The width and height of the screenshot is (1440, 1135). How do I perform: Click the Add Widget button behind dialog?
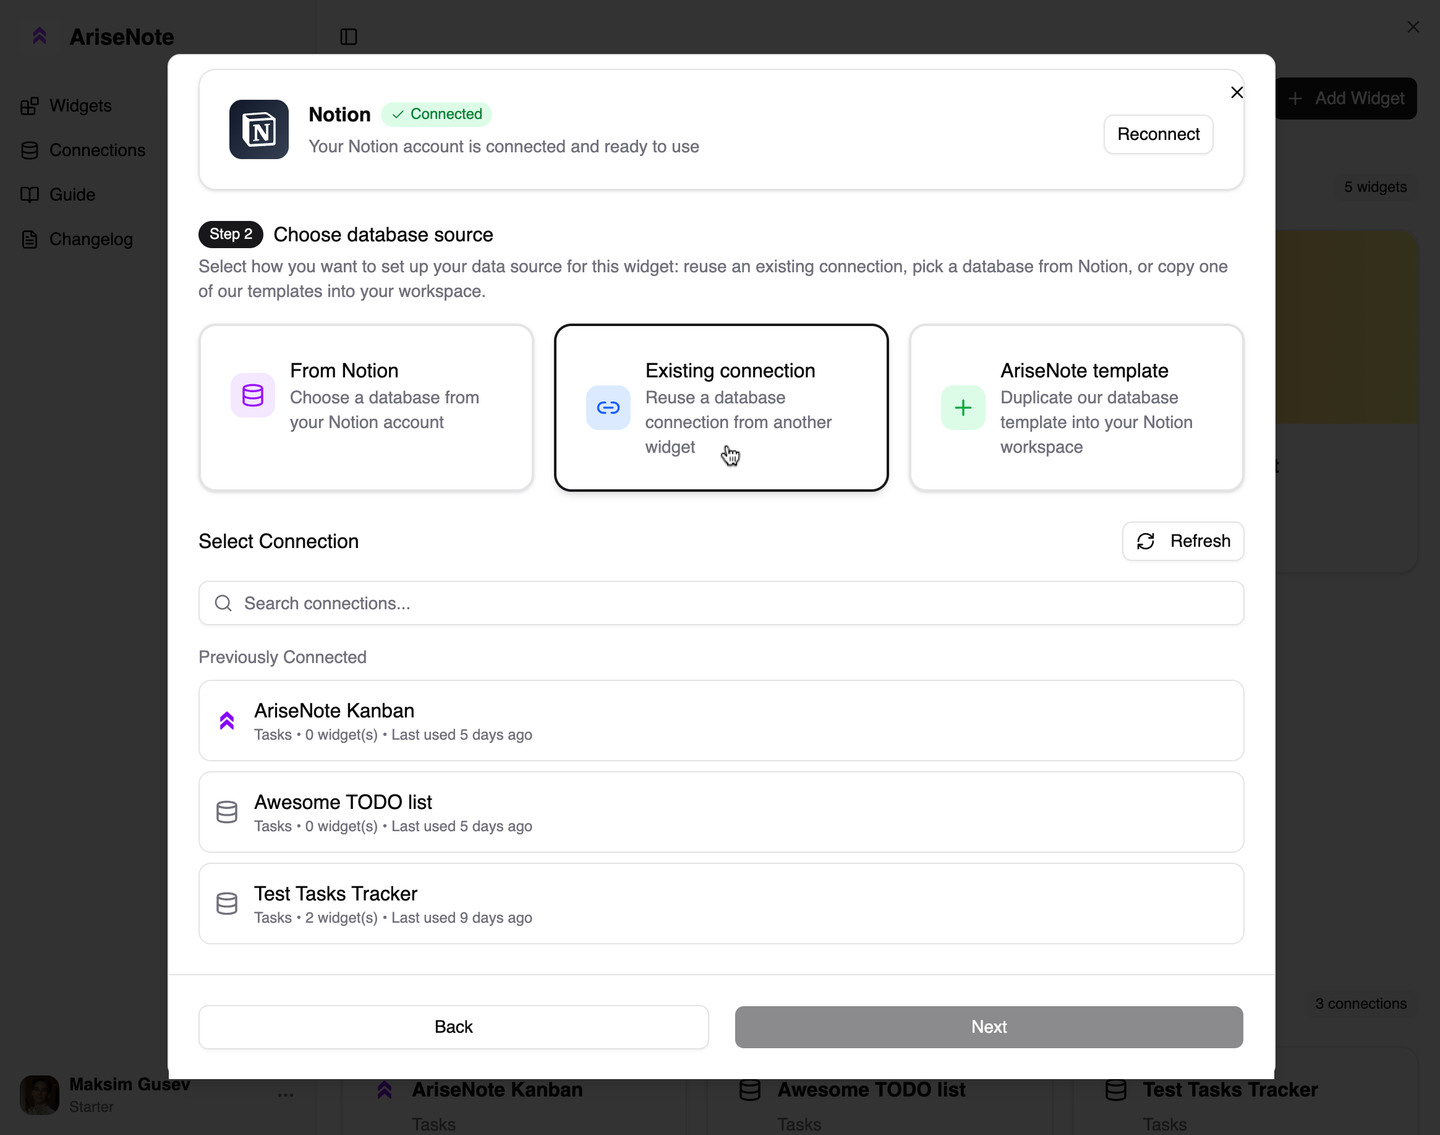click(x=1346, y=98)
